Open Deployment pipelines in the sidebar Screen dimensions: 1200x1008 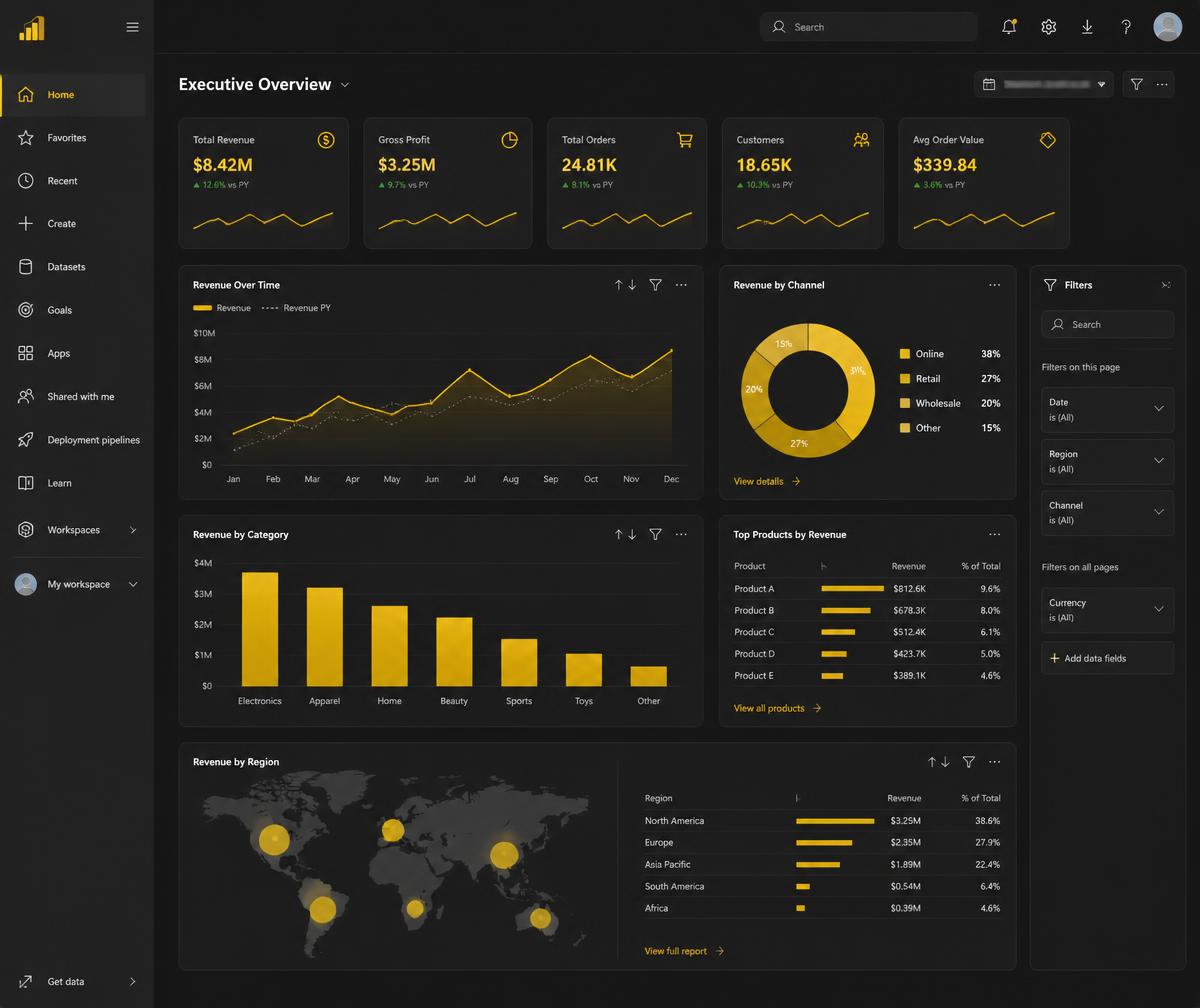[x=74, y=440]
